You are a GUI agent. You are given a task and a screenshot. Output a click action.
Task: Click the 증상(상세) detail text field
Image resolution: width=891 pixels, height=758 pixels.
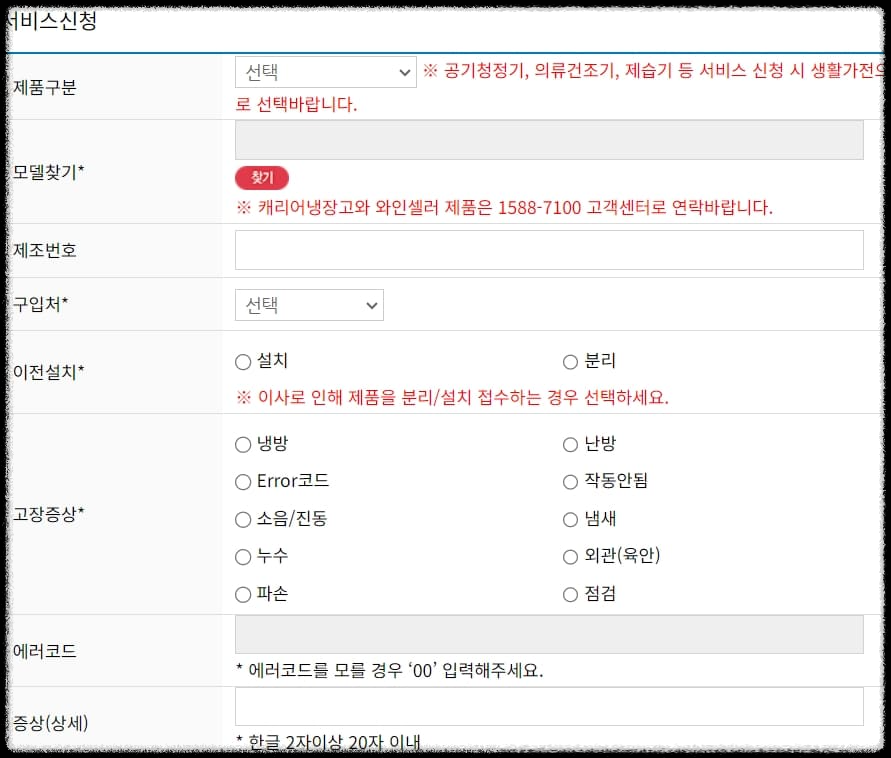[549, 706]
